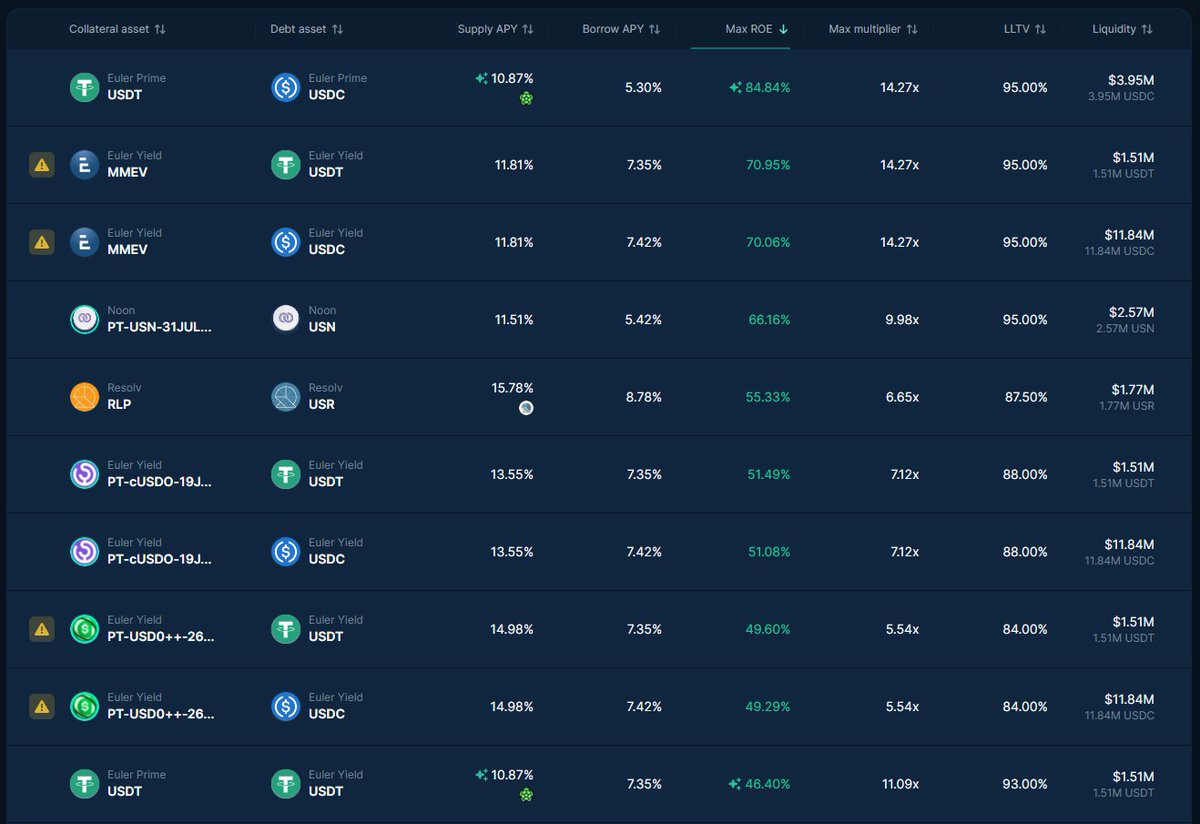The image size is (1200, 824).
Task: Open USN debt asset link
Action: pyautogui.click(x=322, y=327)
